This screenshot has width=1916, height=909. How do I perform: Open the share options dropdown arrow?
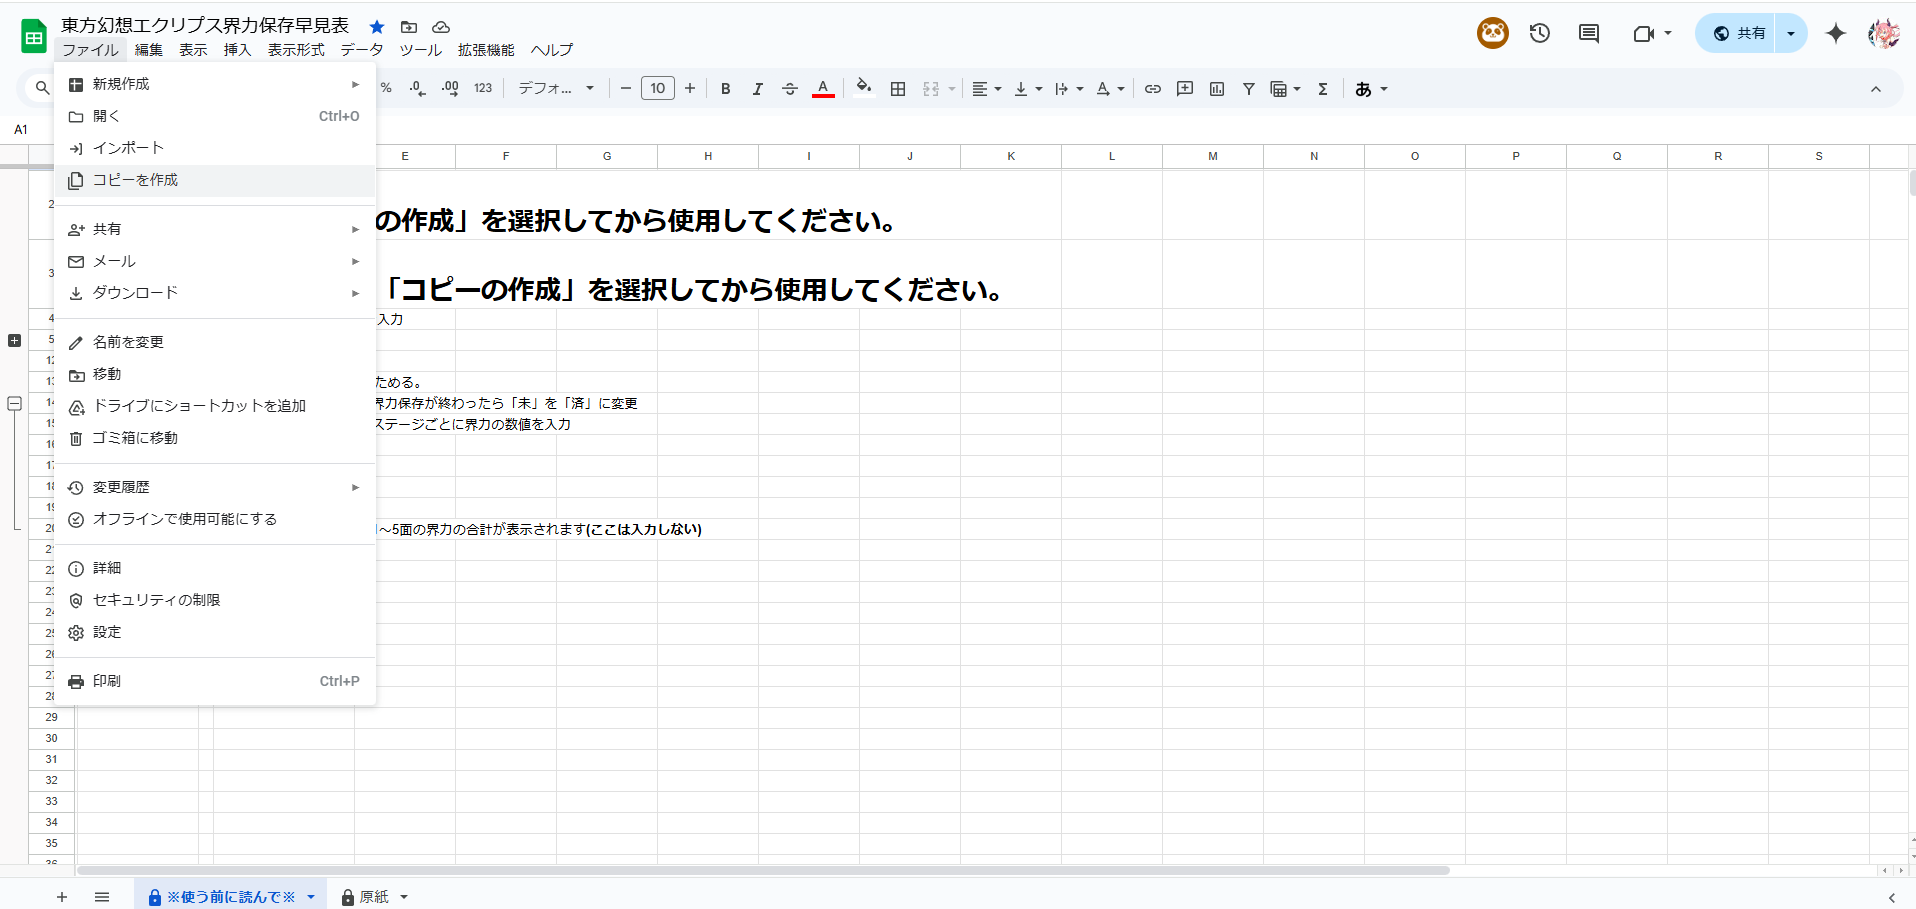pos(1791,33)
